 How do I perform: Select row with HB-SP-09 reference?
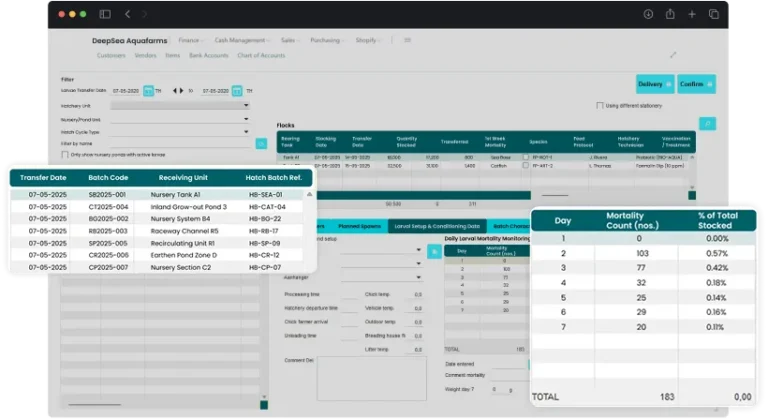coord(157,243)
